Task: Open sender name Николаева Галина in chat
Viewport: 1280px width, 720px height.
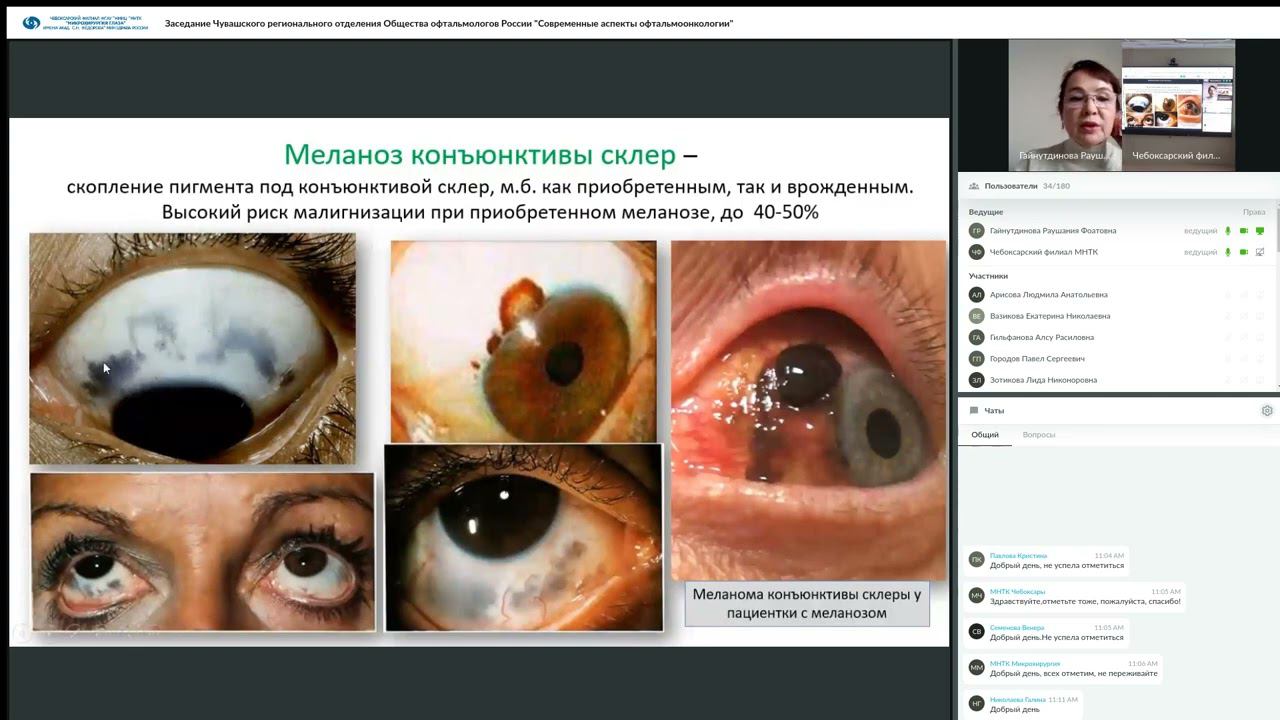Action: (x=1017, y=699)
